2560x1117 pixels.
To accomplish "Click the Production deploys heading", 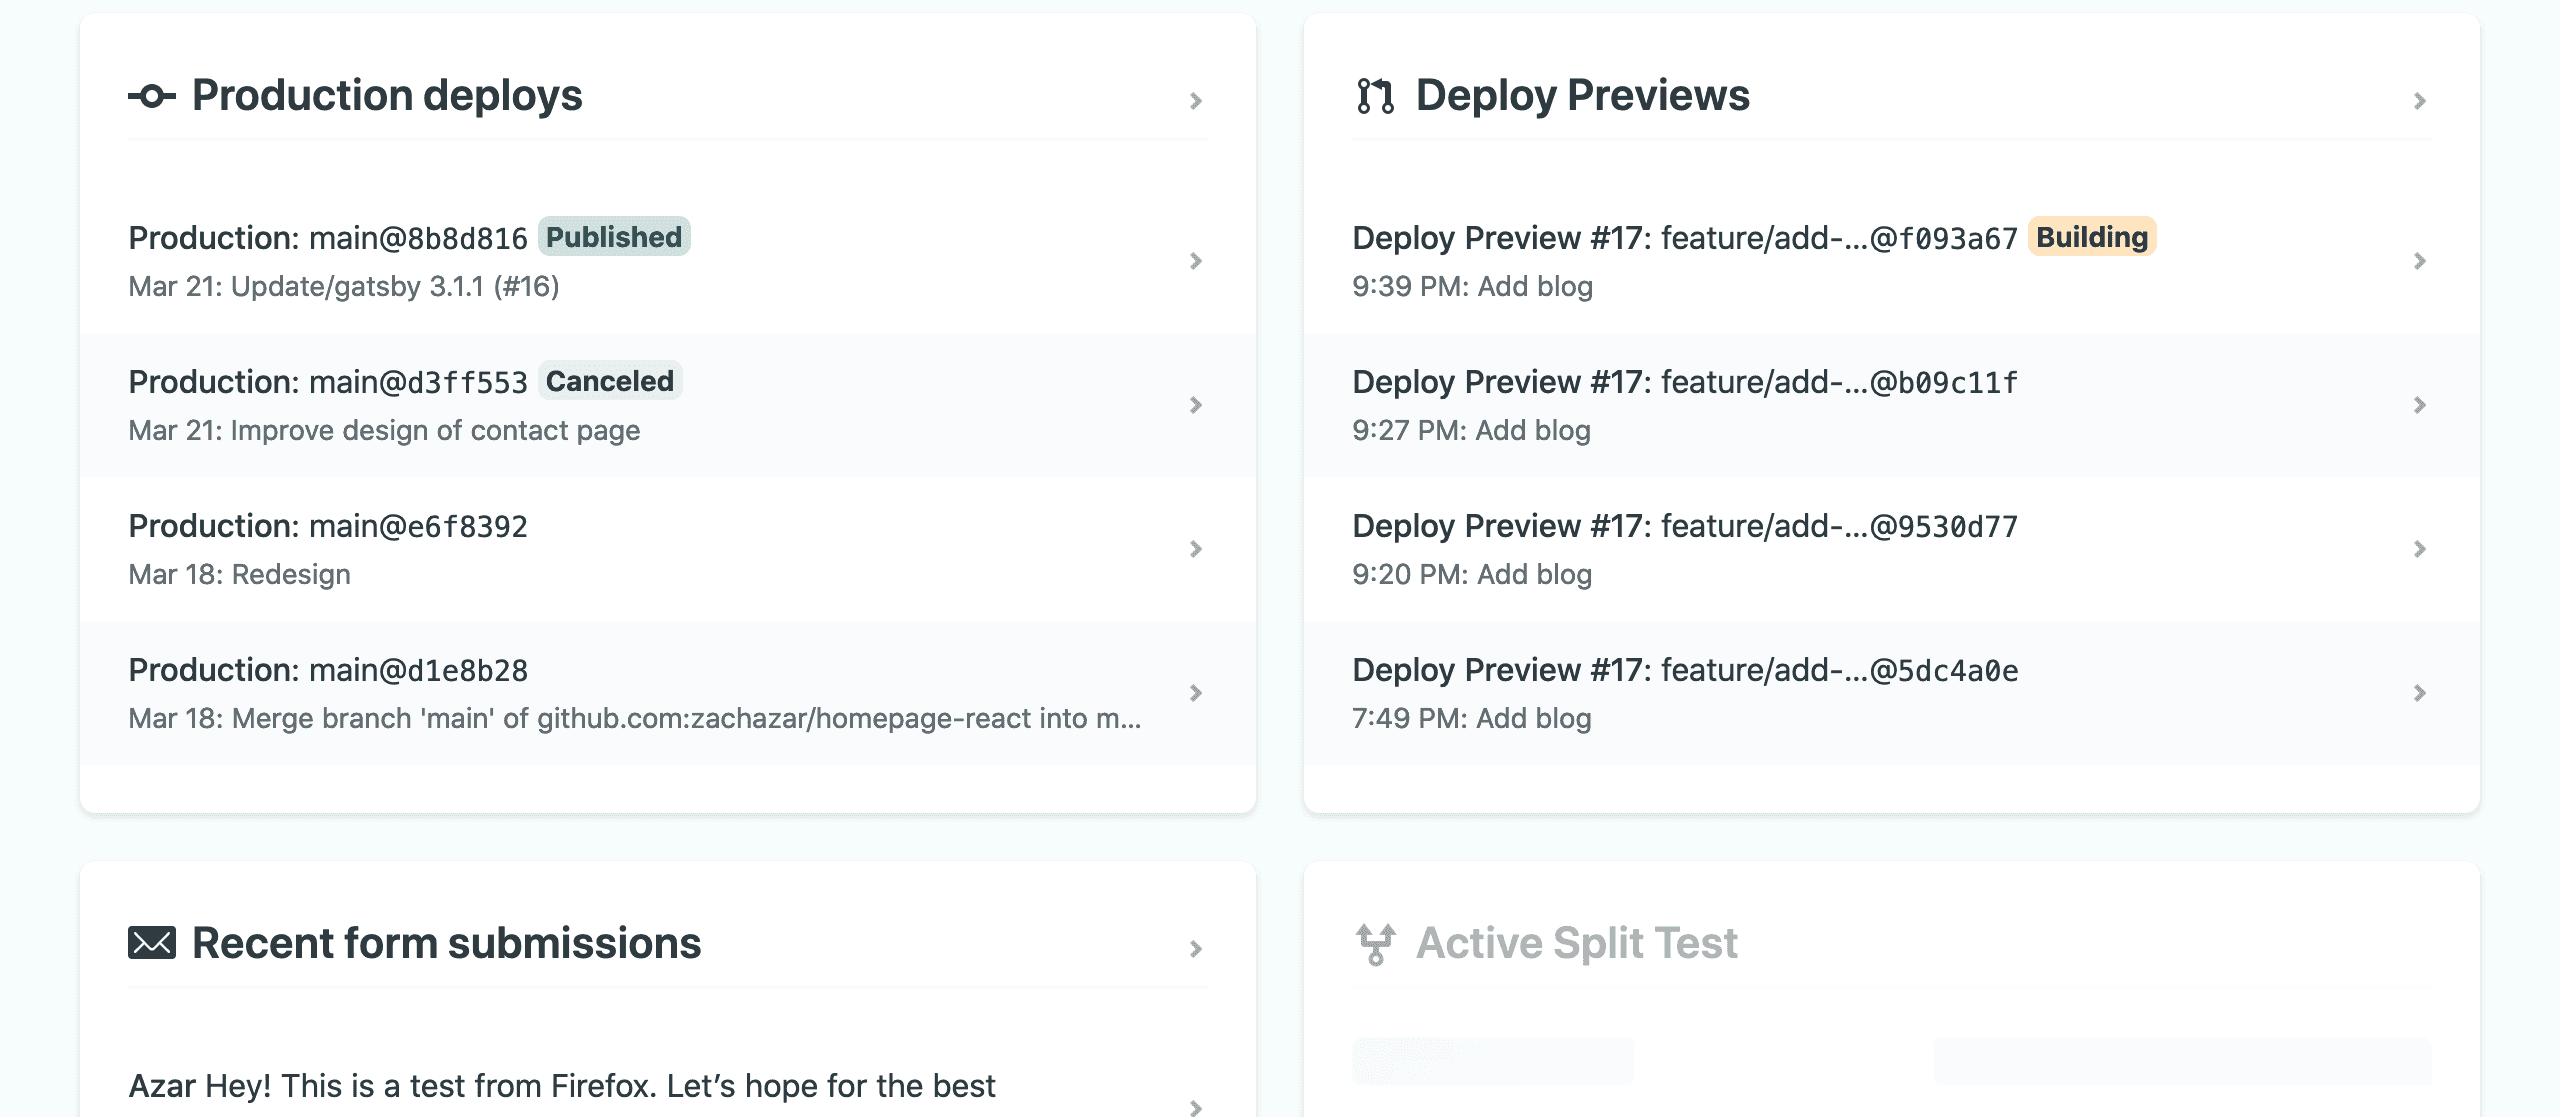I will [387, 96].
